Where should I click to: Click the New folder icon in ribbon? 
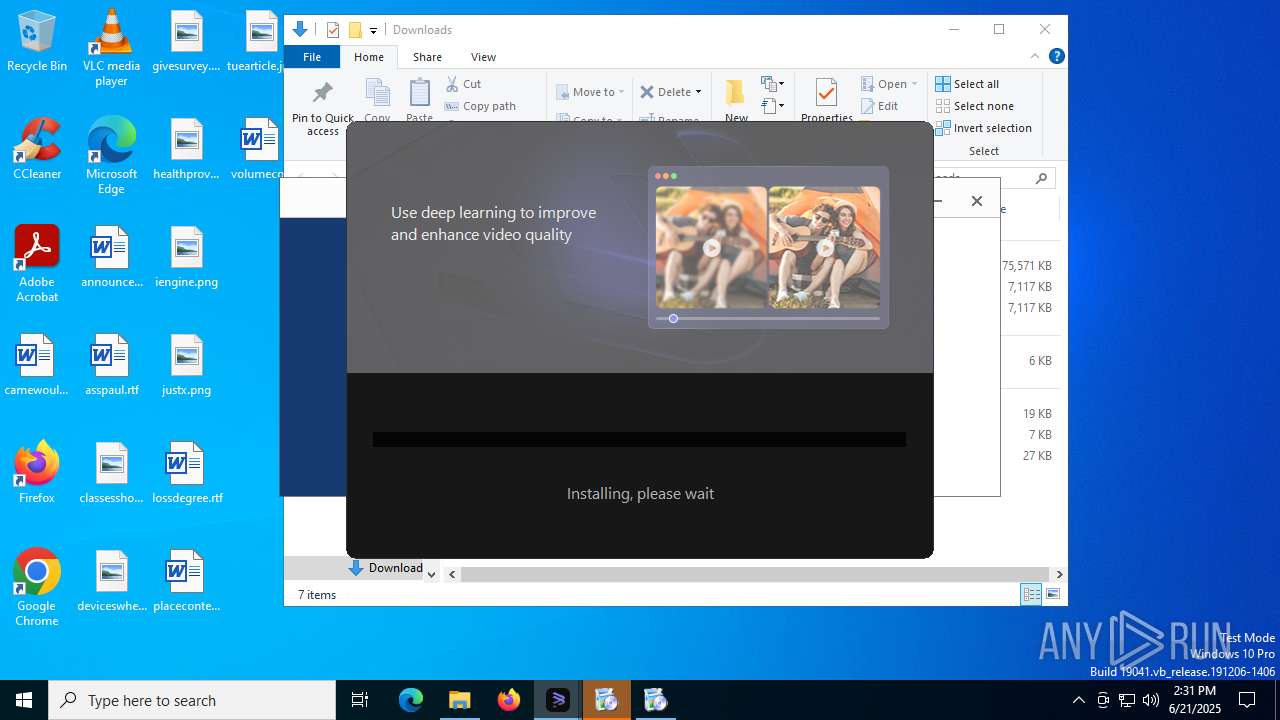coord(736,99)
